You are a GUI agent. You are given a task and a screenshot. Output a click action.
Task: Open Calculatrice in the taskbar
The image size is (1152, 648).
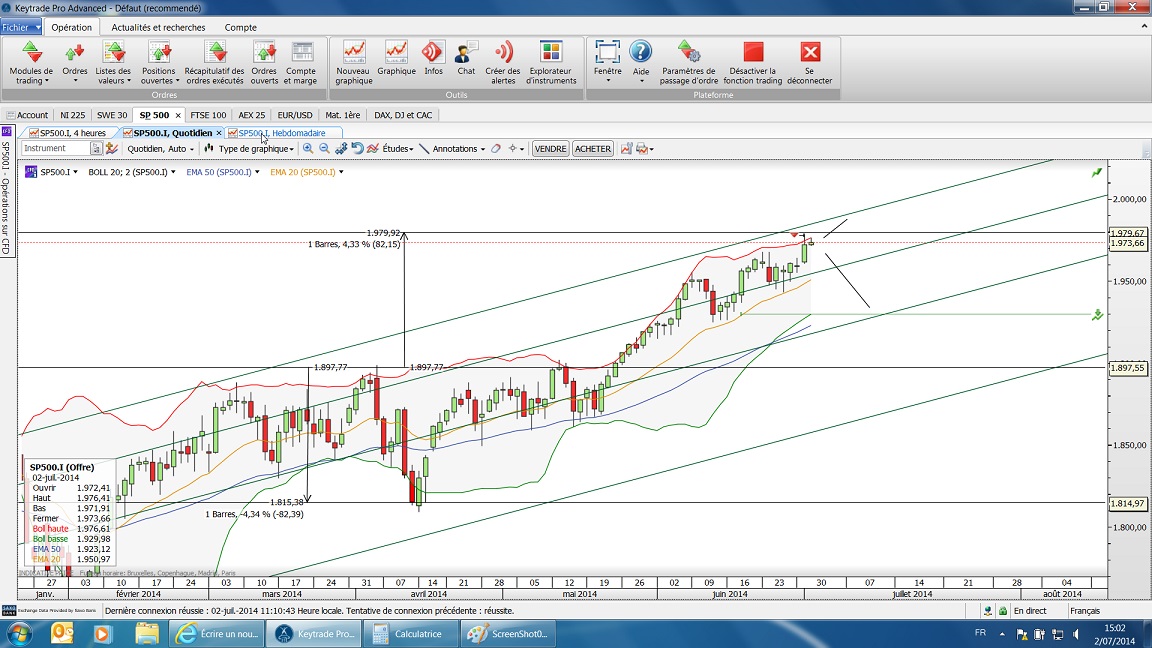(x=411, y=633)
